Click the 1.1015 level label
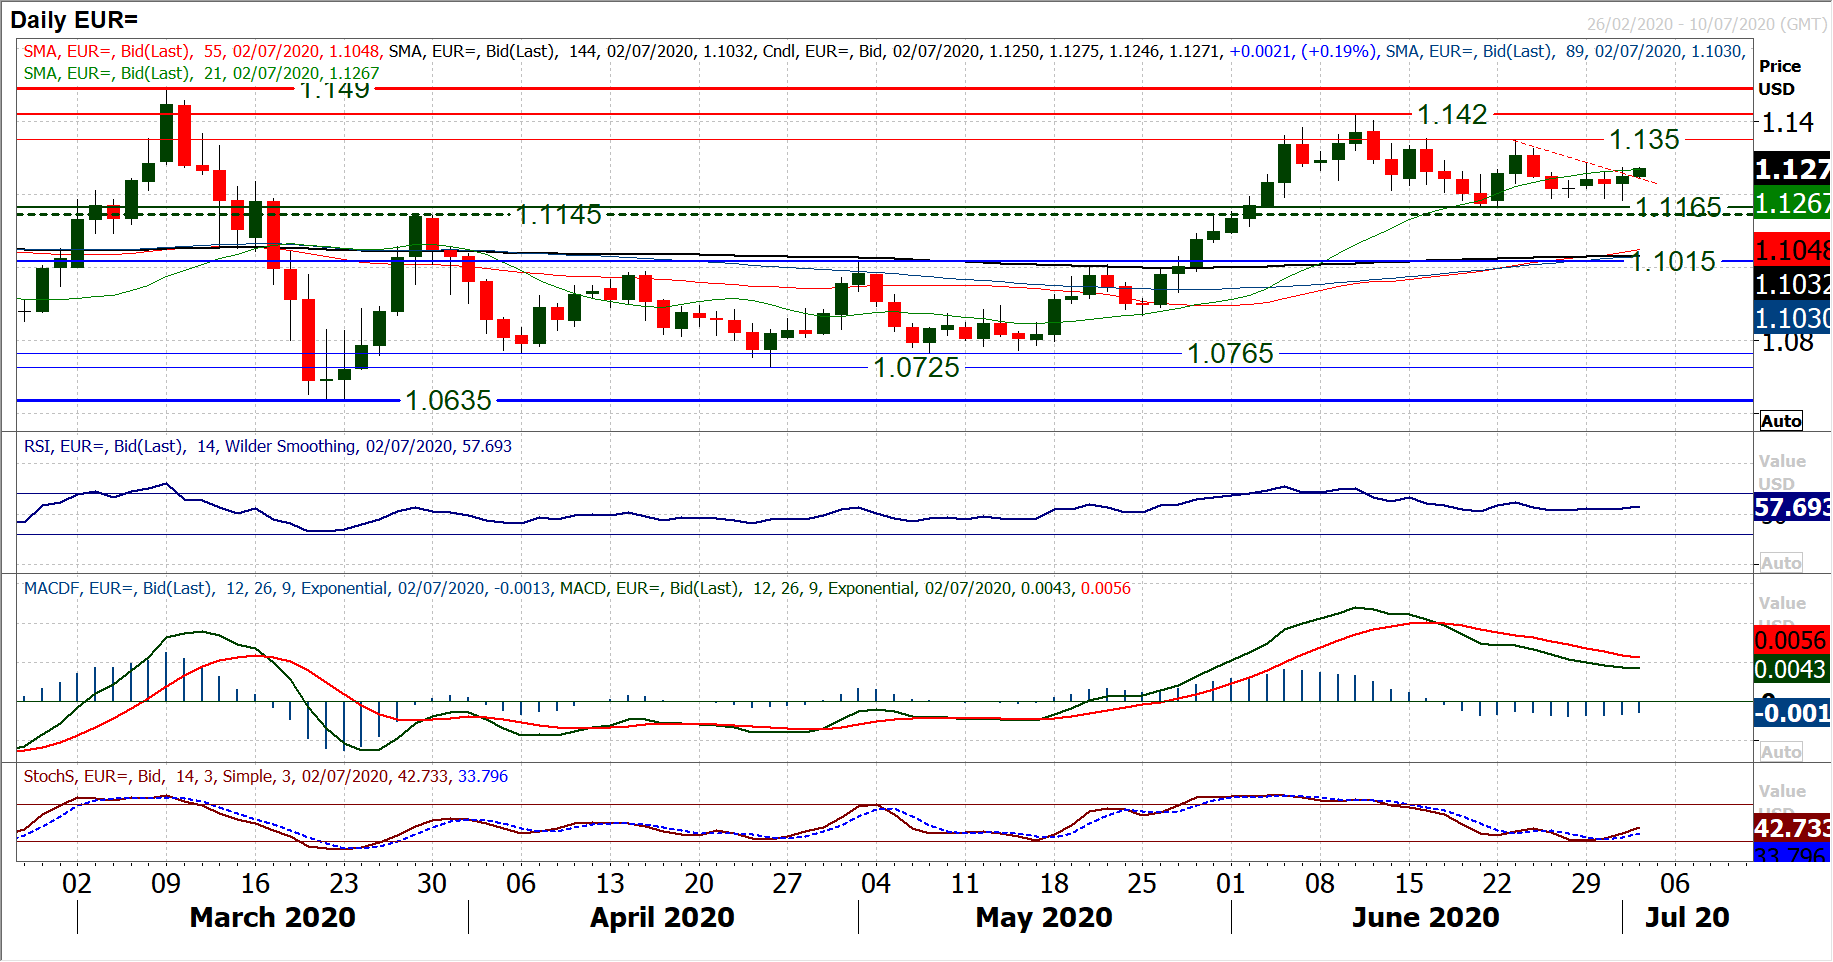The image size is (1833, 962). (x=1673, y=262)
